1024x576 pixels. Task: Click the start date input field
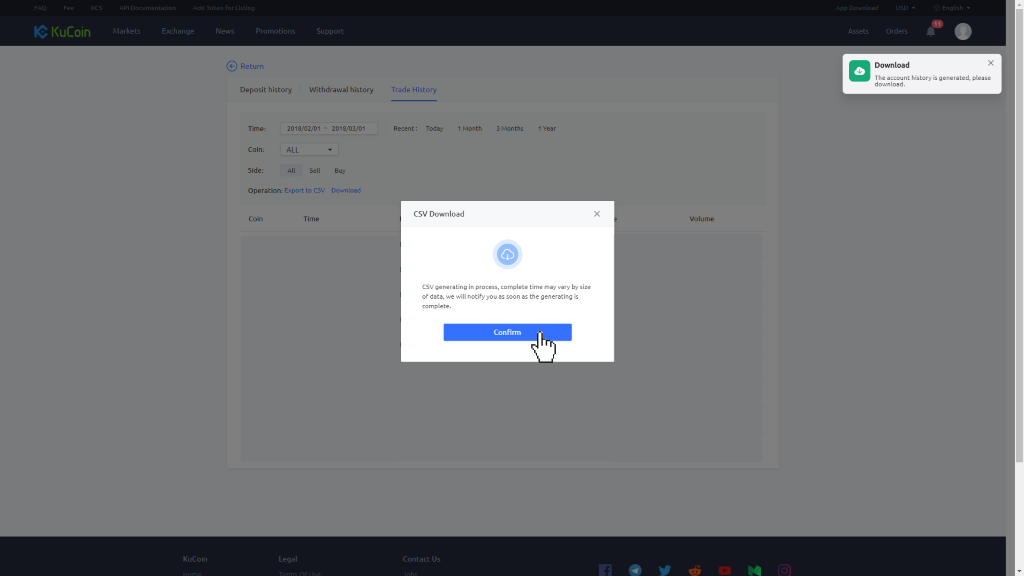tap(303, 128)
